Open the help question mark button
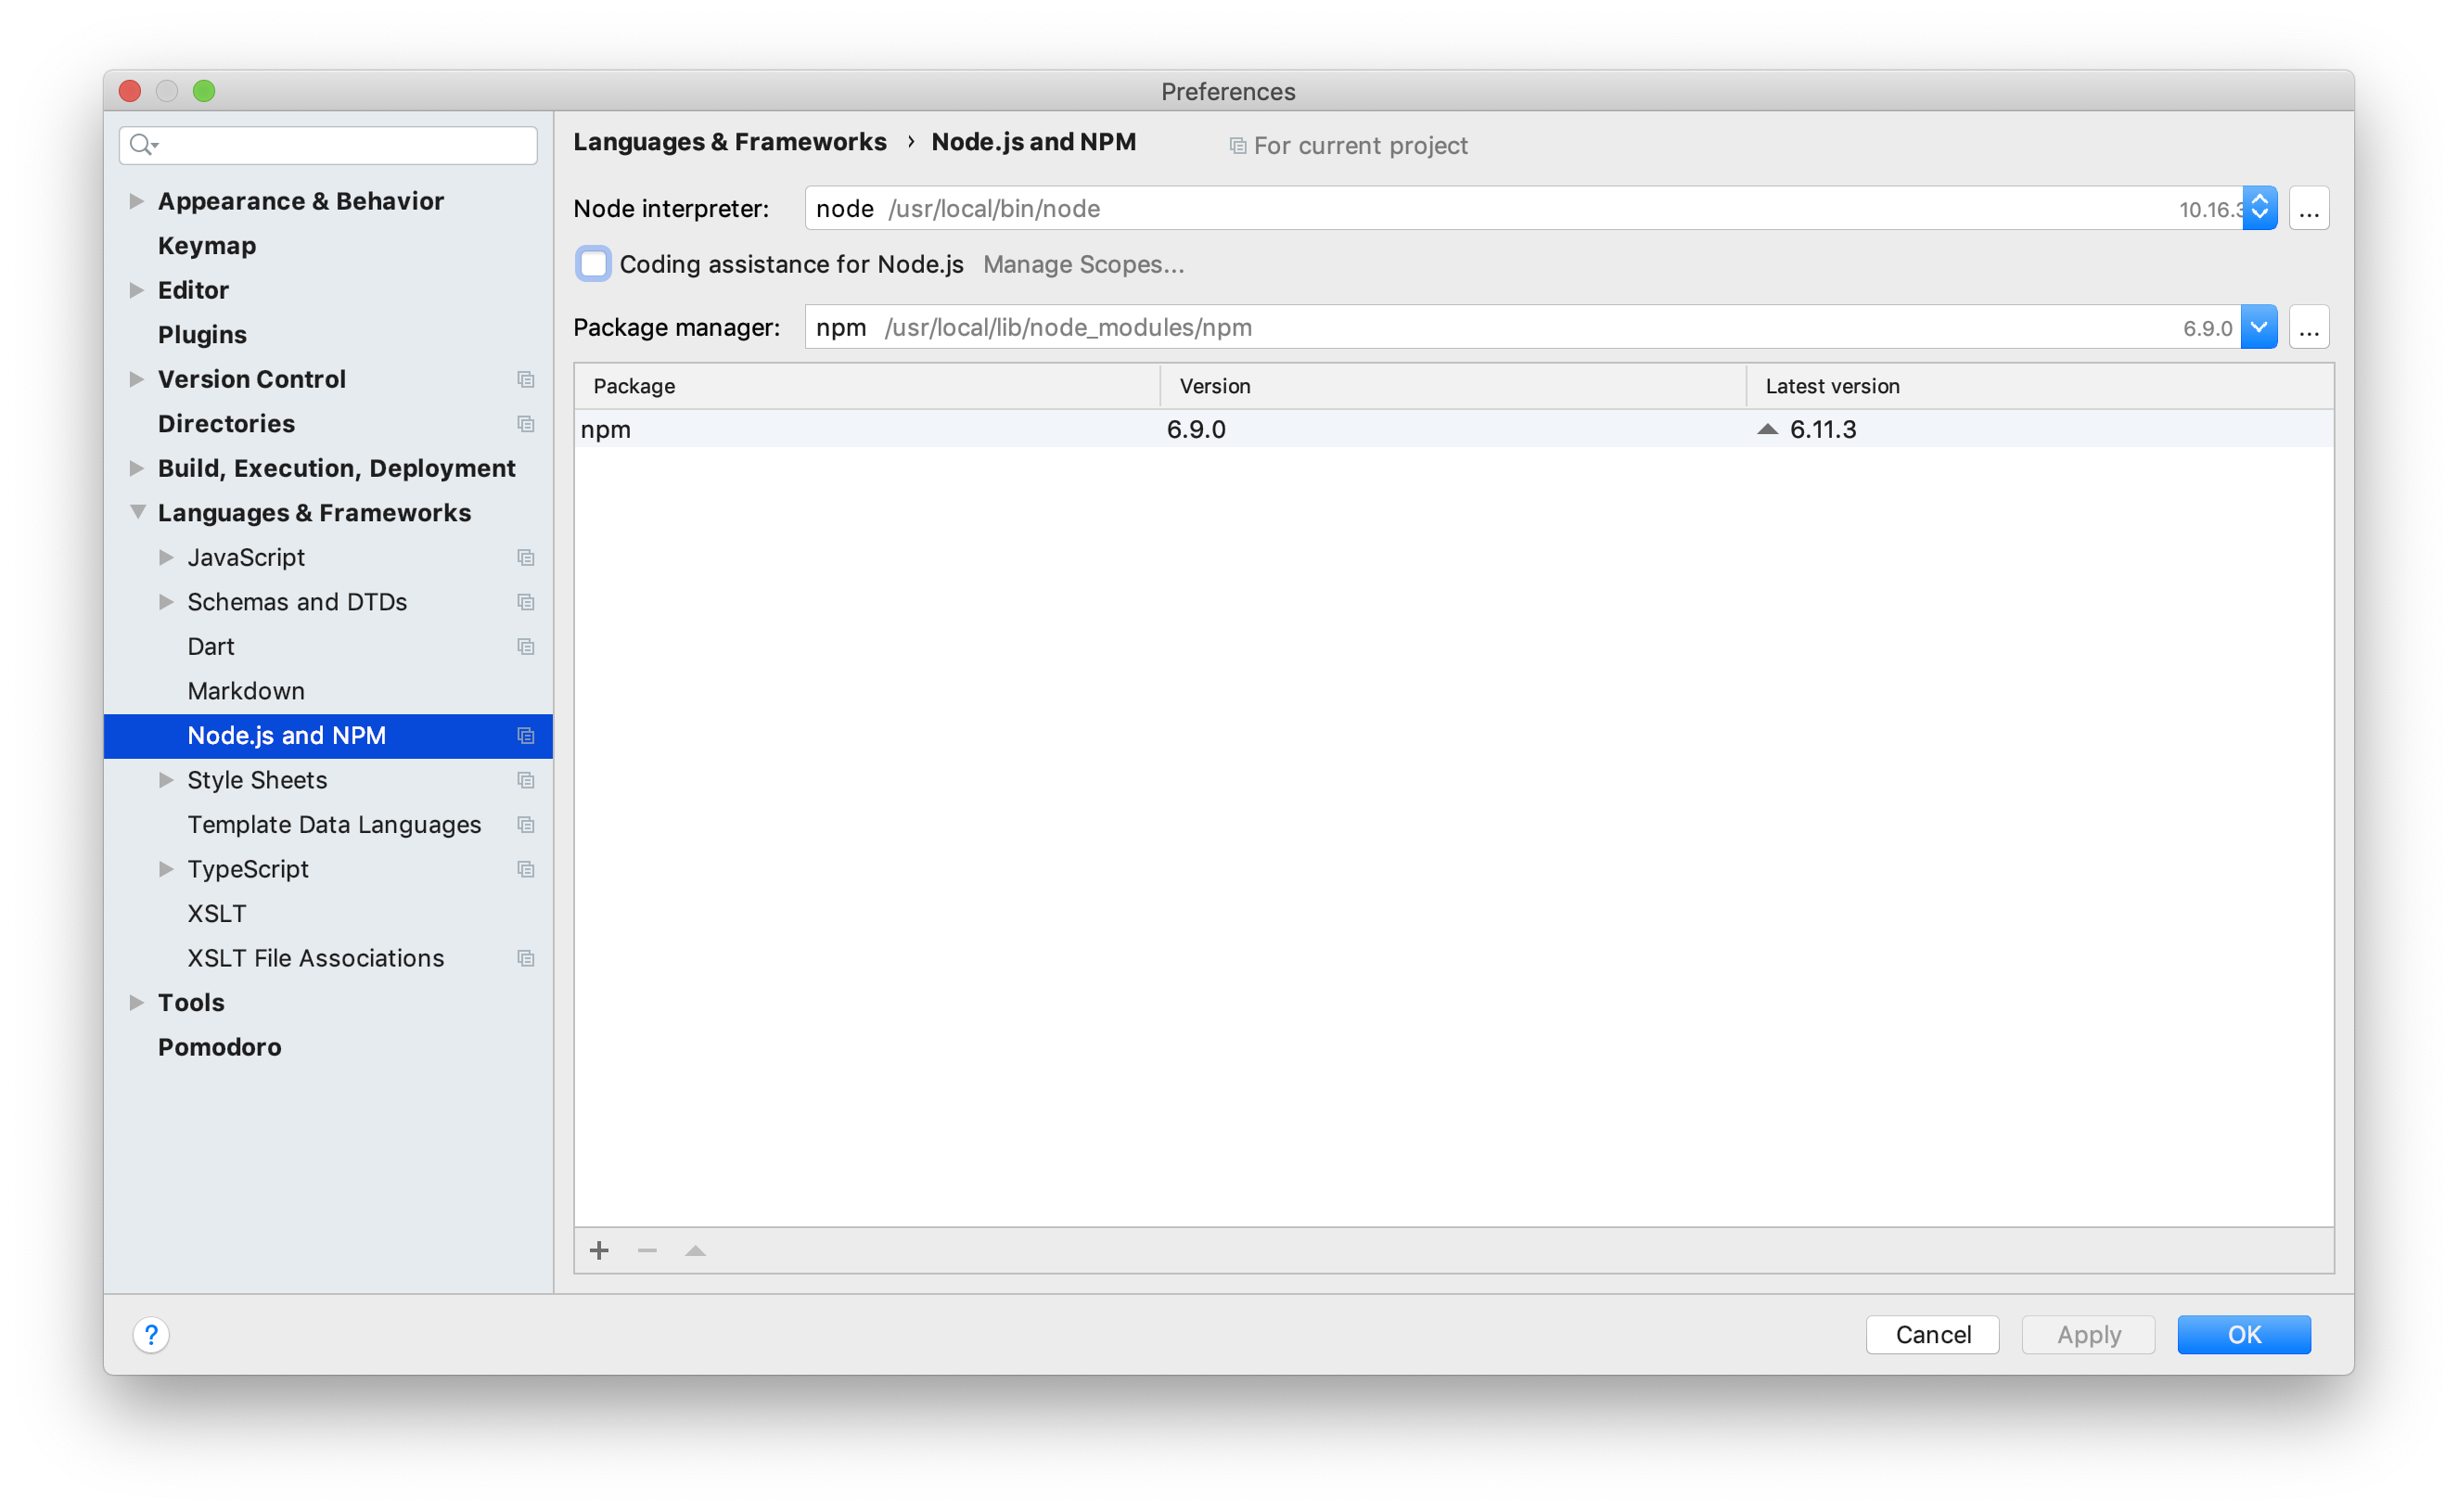 [x=151, y=1334]
